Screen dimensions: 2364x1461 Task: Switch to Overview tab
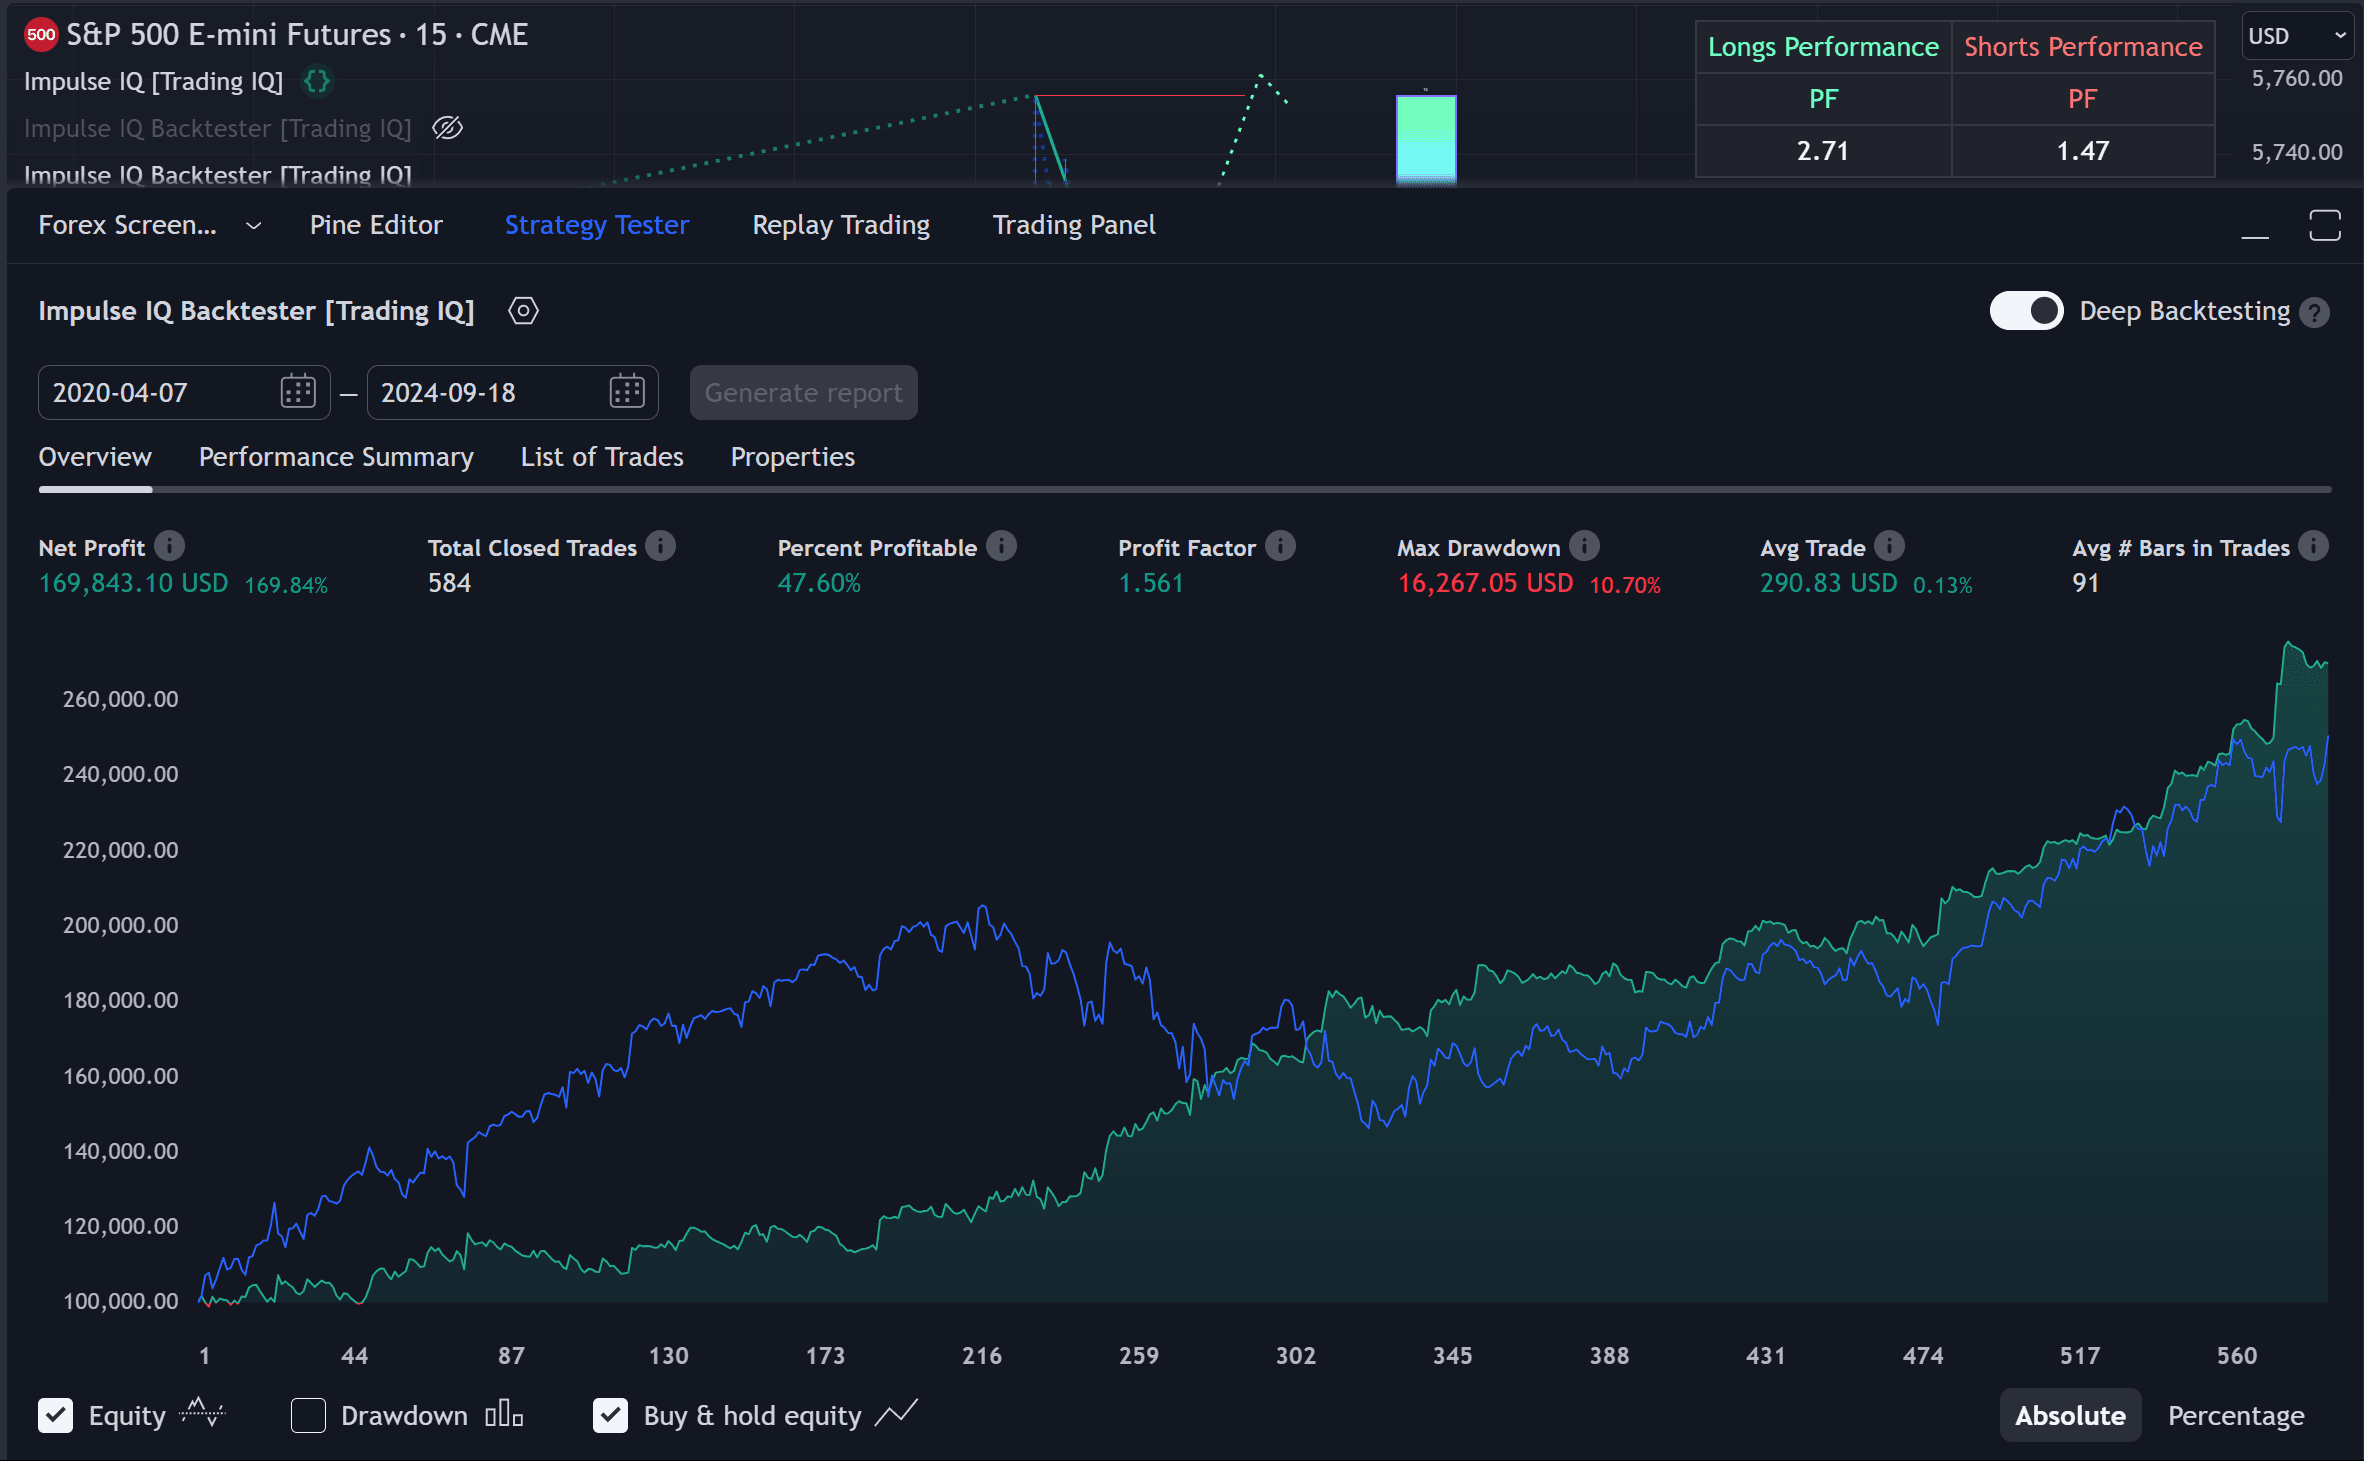(x=95, y=457)
